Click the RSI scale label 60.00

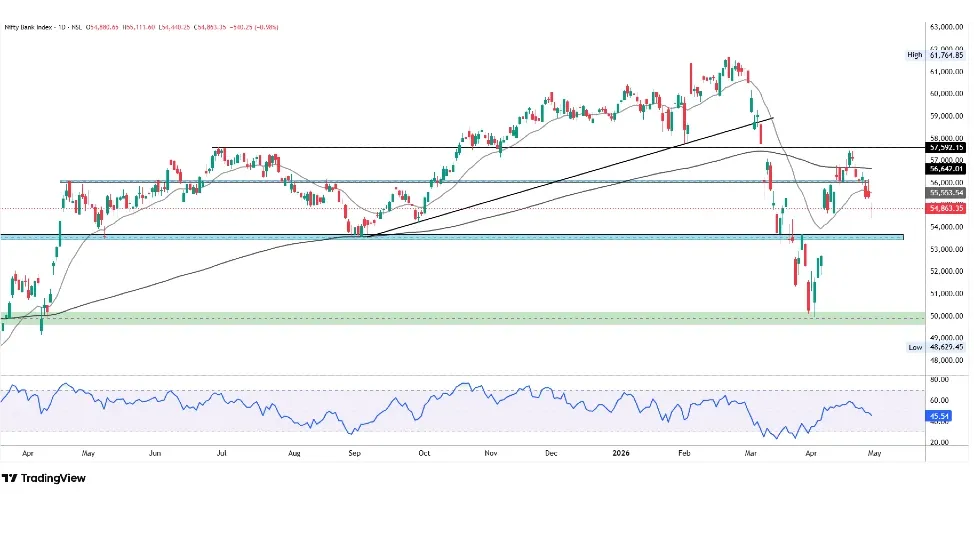point(939,400)
